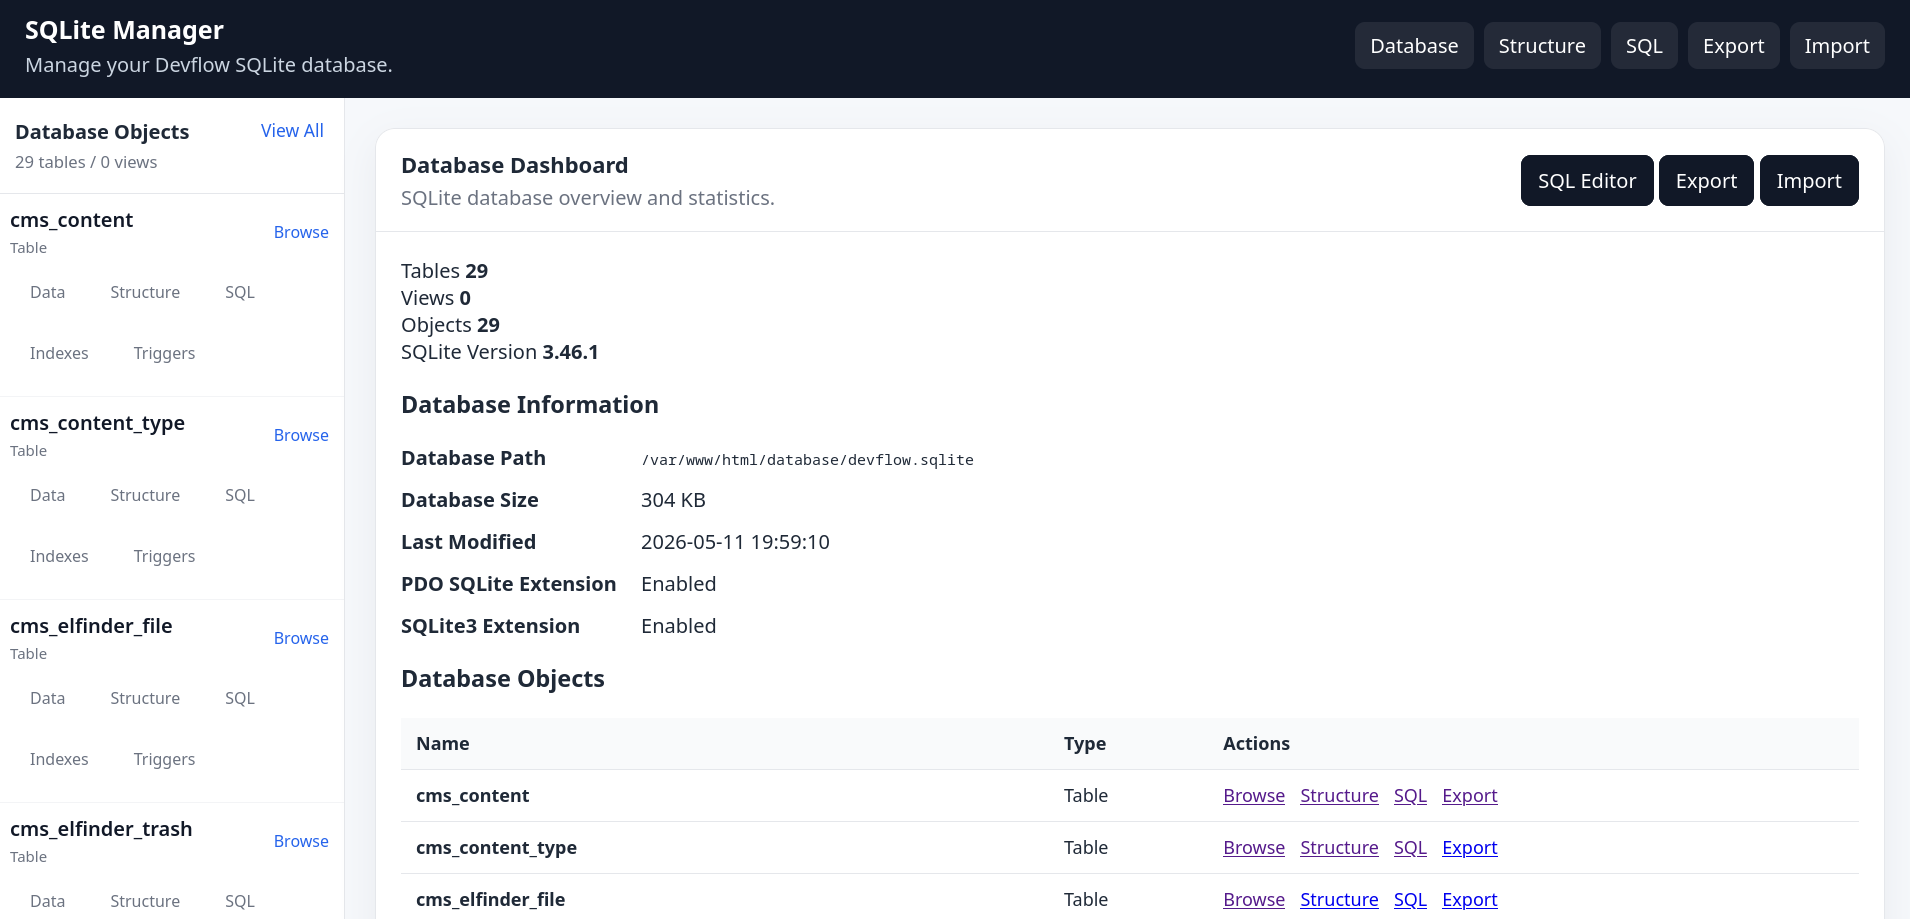
Task: Open SQL tab for sidebar cms_content_type
Action: pyautogui.click(x=240, y=495)
